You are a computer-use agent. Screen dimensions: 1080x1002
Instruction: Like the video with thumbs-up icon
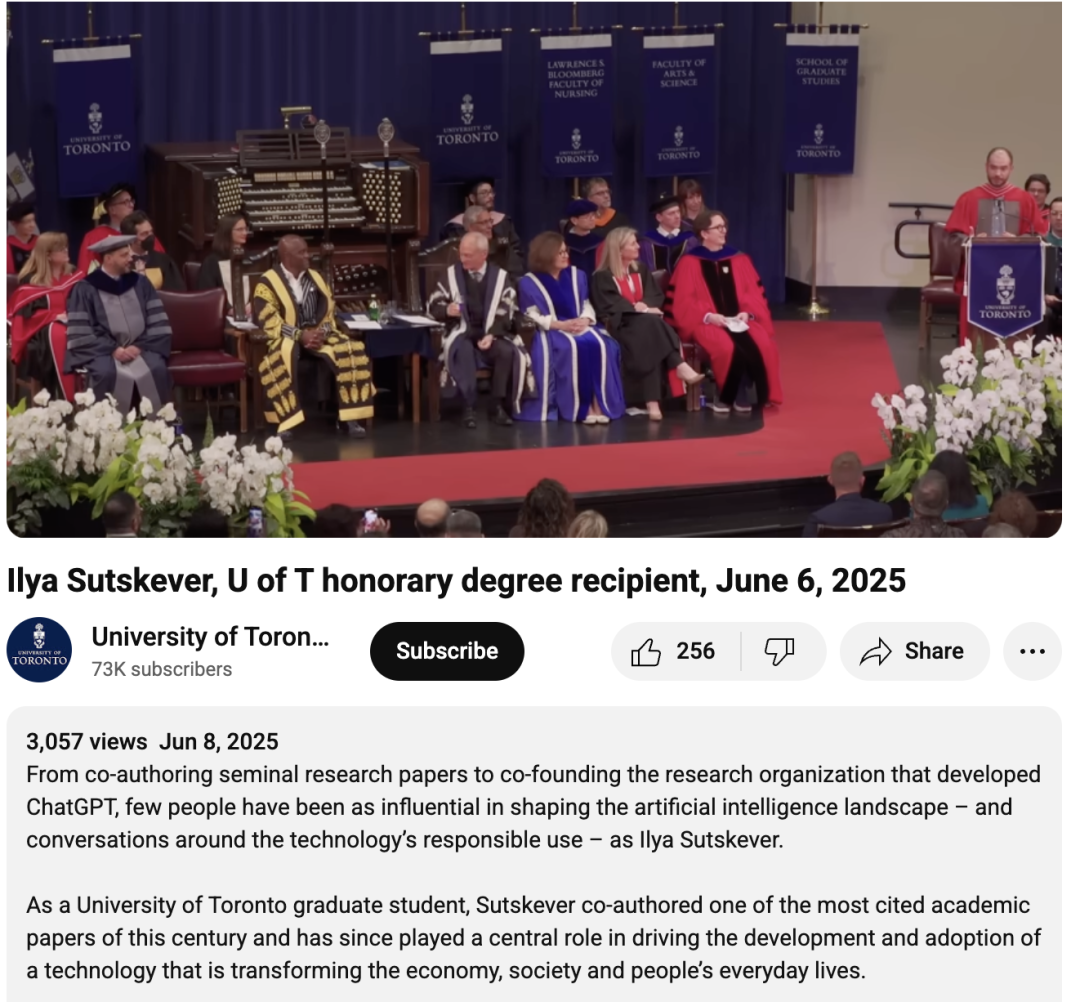pyautogui.click(x=645, y=651)
